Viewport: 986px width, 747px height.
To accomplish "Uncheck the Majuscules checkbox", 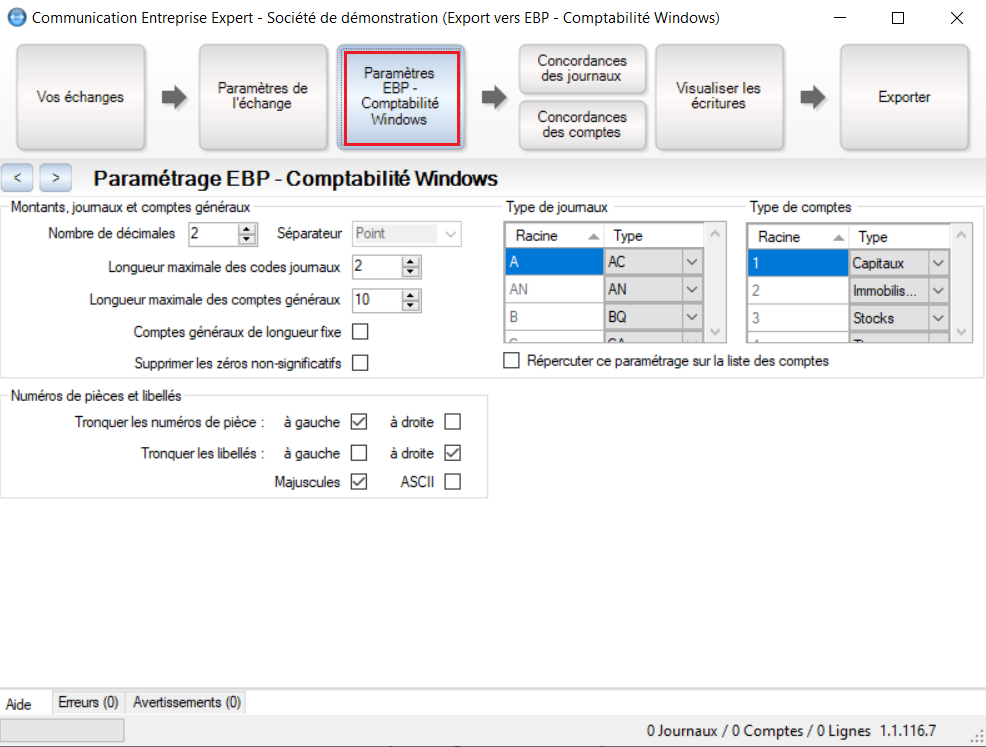I will (x=359, y=482).
